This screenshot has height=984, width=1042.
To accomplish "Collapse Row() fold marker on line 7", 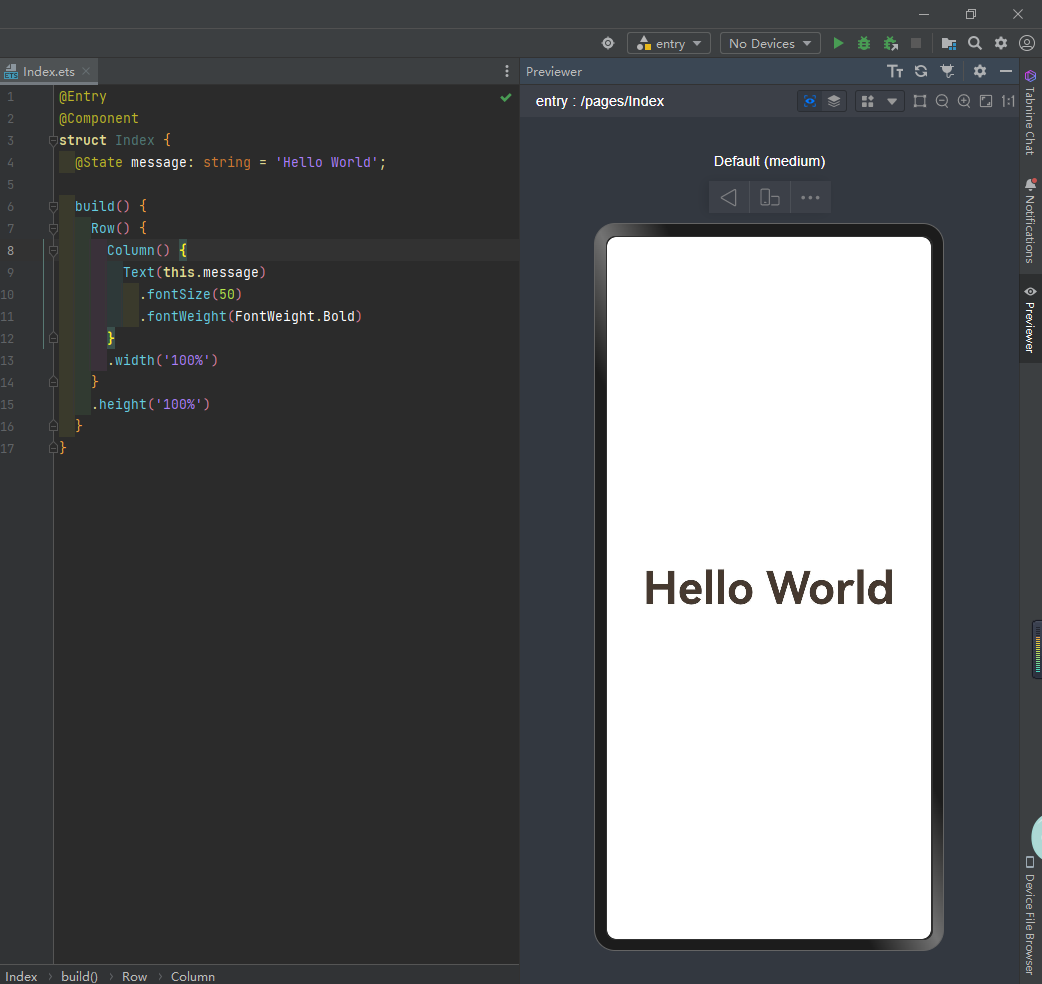I will 53,229.
